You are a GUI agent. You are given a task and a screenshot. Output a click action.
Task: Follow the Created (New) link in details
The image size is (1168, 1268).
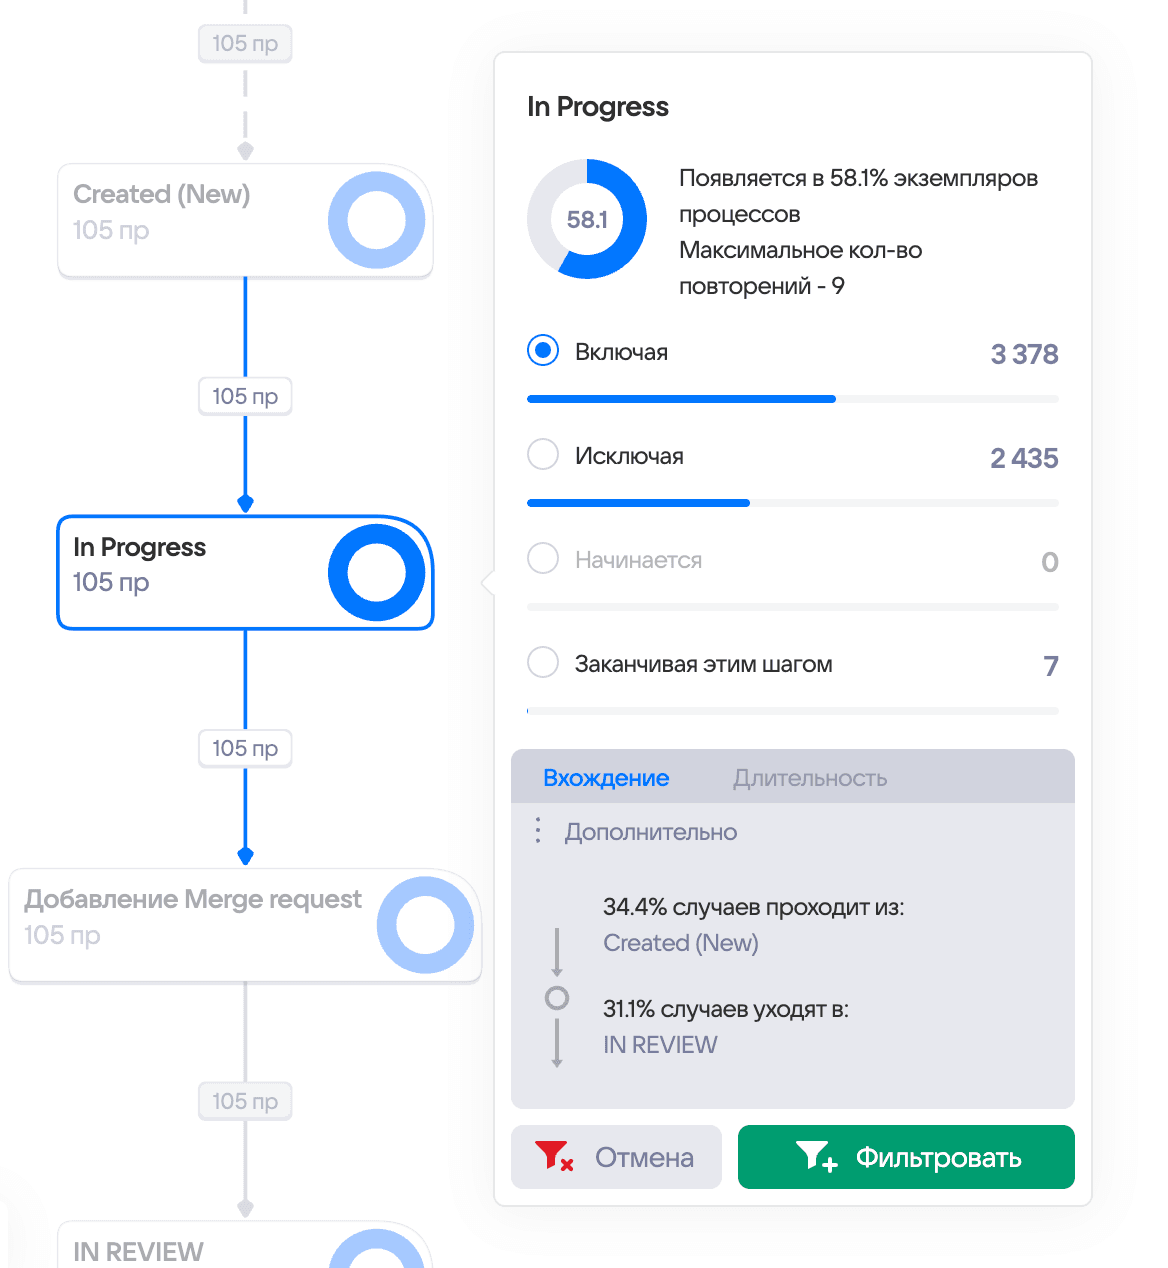point(681,943)
